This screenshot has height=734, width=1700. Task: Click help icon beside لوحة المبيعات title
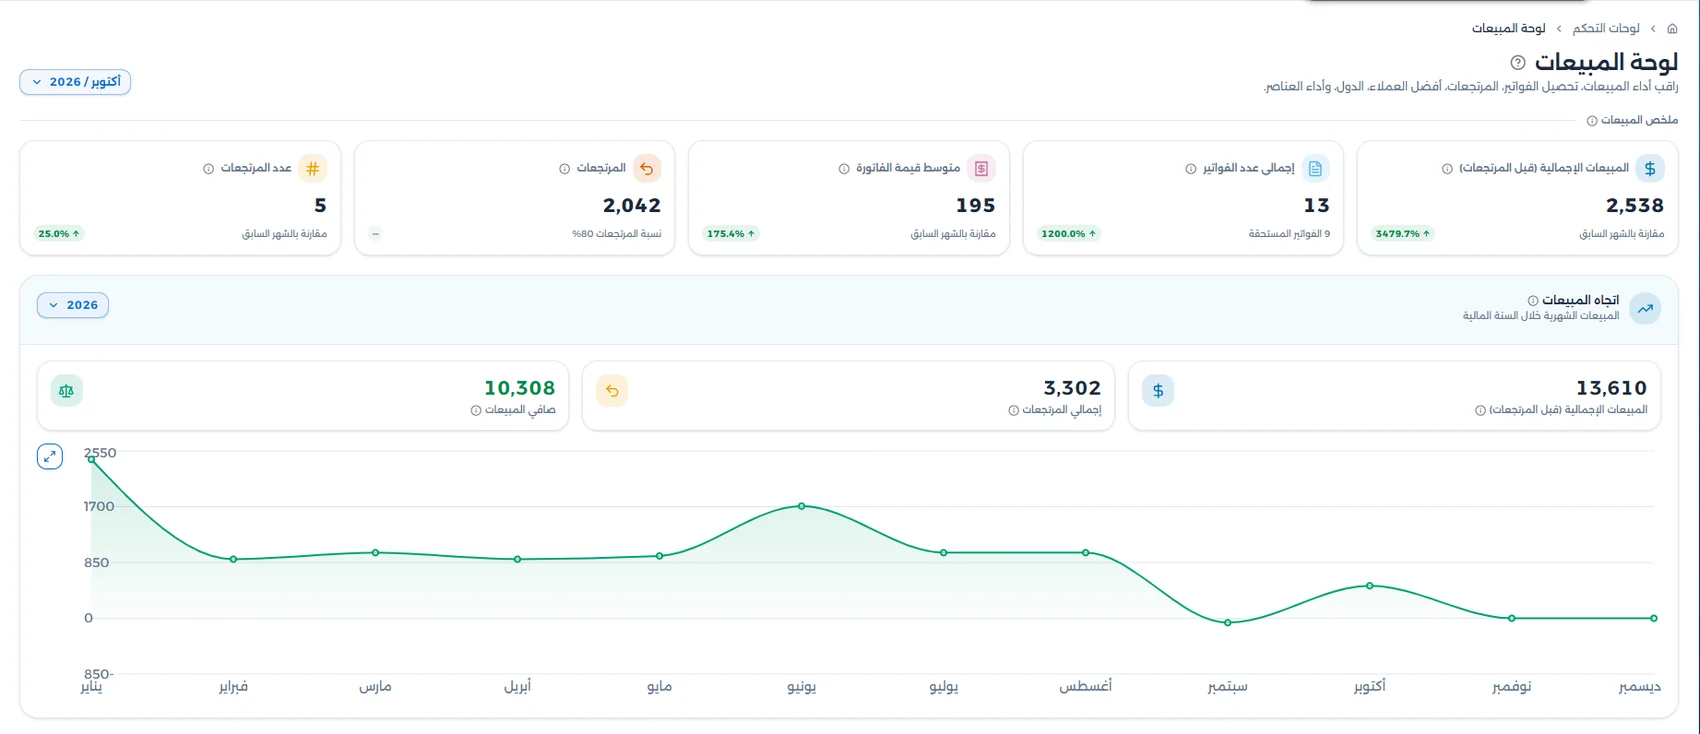pos(1518,63)
